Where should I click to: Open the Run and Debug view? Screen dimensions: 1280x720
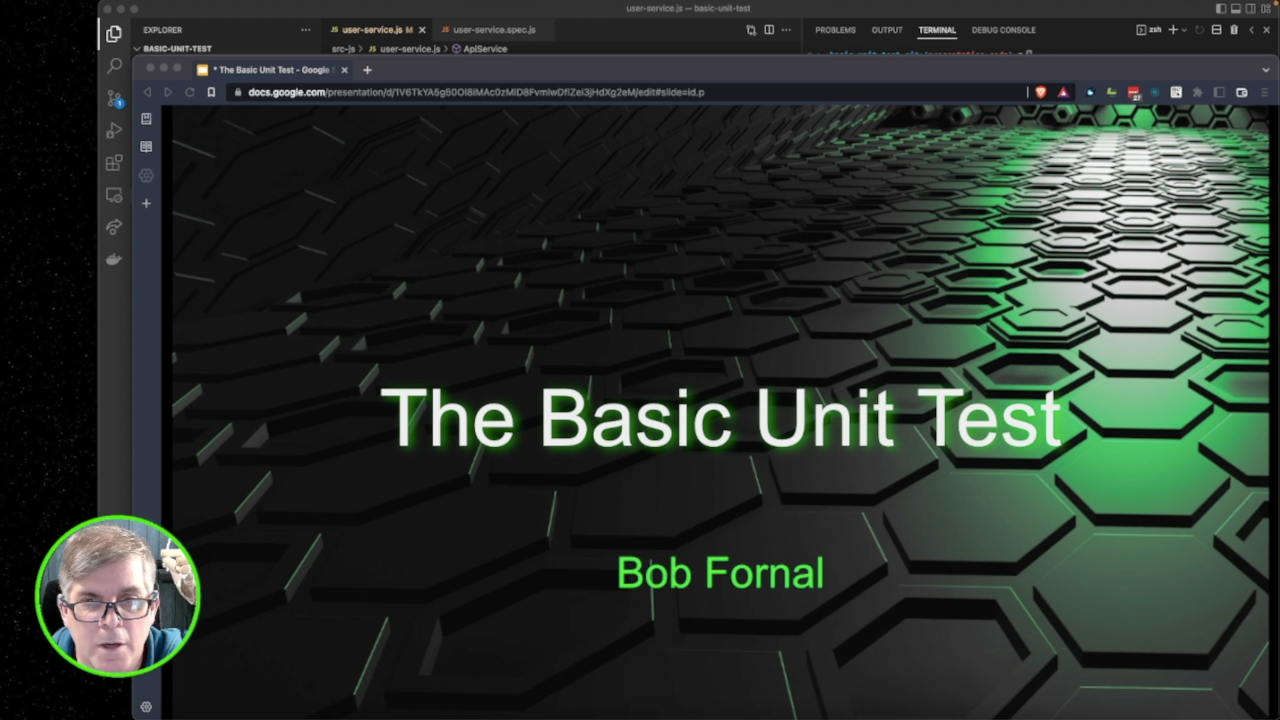click(x=114, y=130)
